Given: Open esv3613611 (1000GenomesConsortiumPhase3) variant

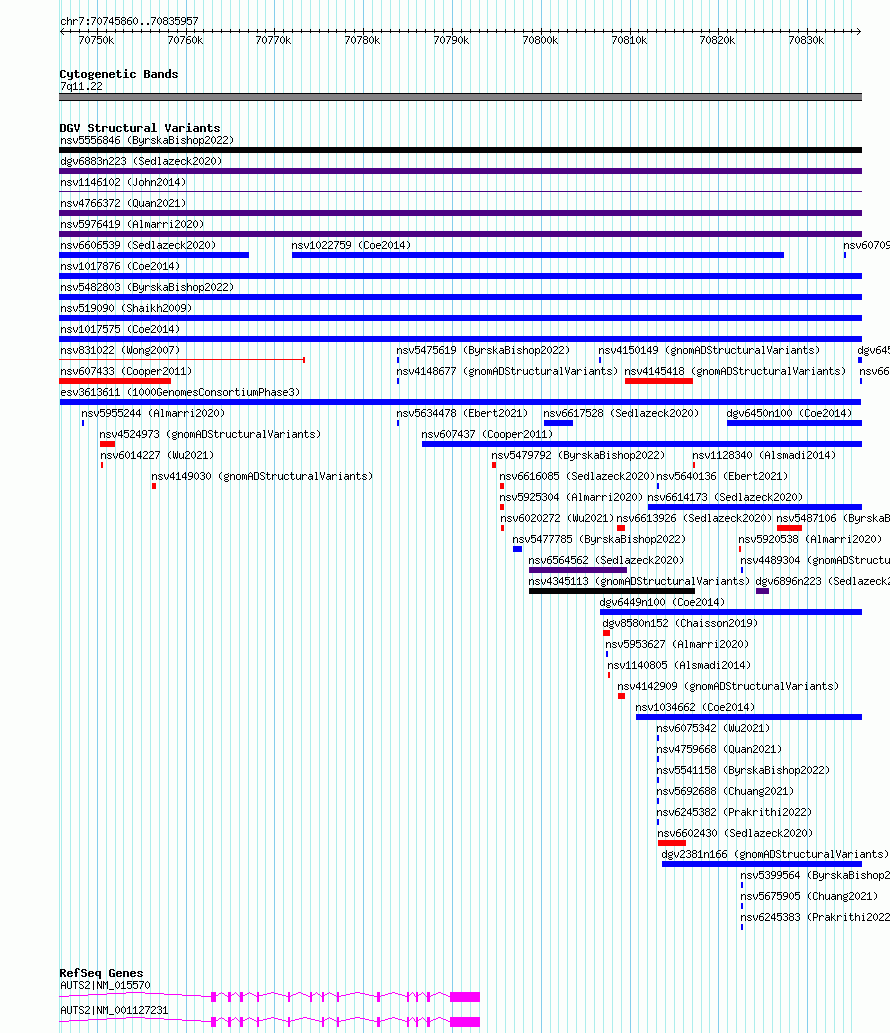Looking at the screenshot, I should pos(180,393).
